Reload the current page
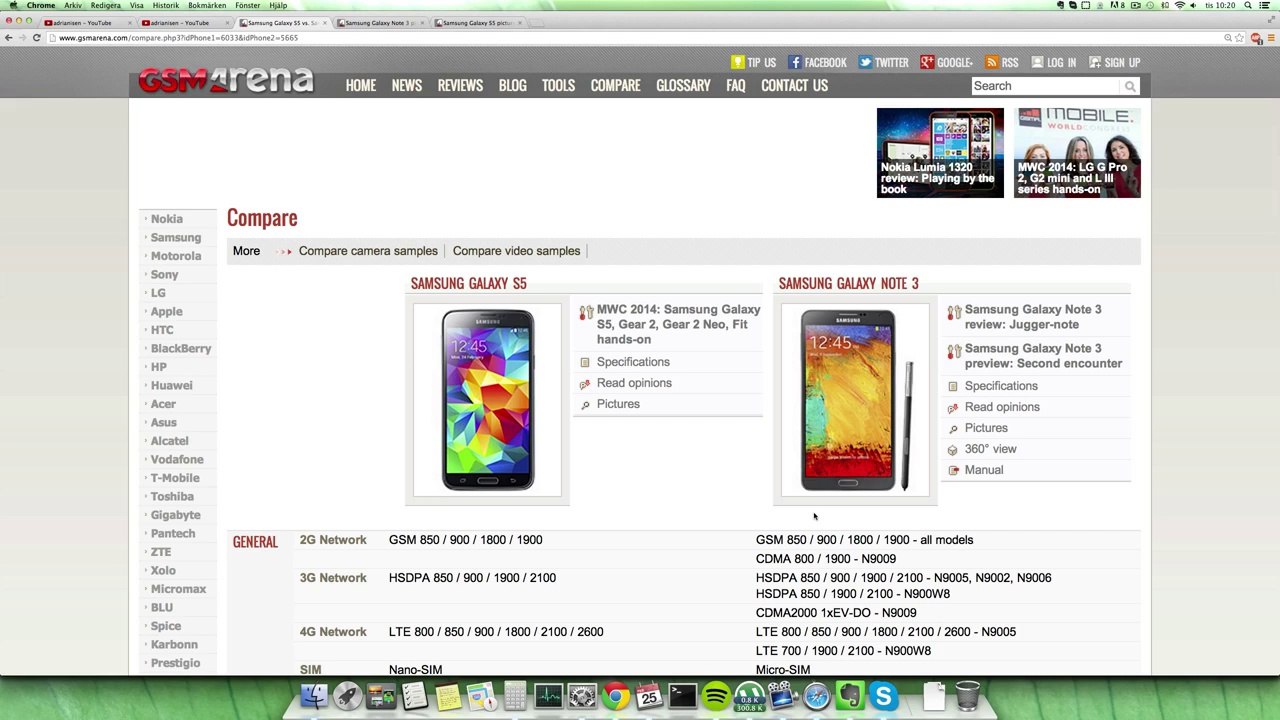Viewport: 1280px width, 720px height. coord(36,38)
